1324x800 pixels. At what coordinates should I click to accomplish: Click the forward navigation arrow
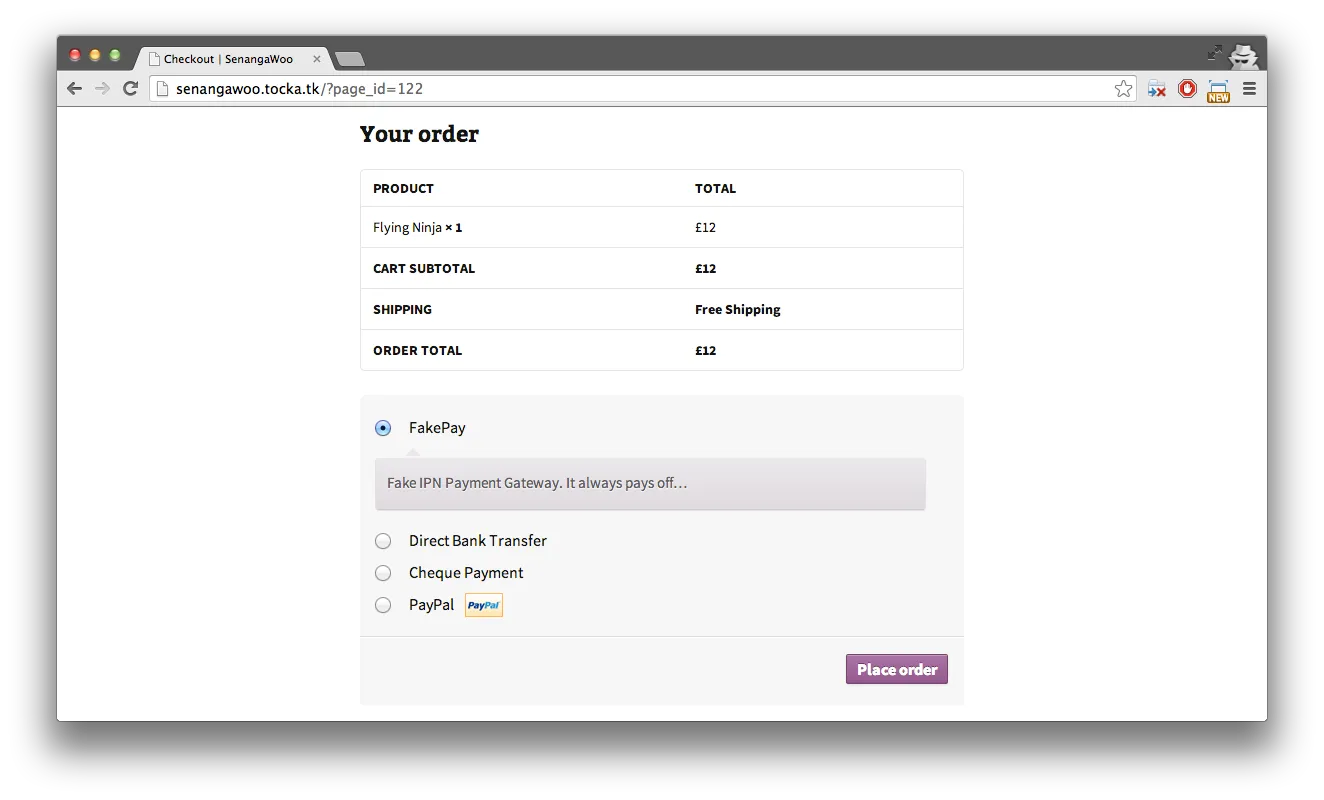pos(102,88)
